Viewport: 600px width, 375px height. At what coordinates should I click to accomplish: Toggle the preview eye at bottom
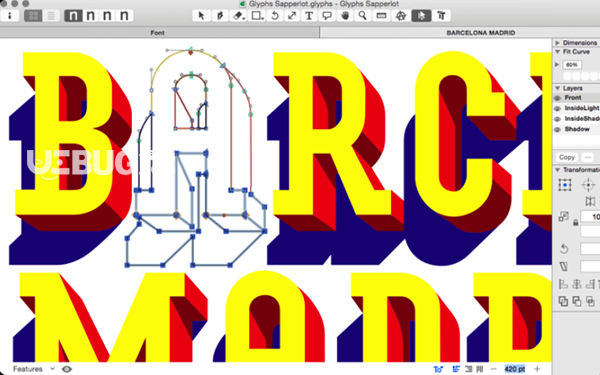67,369
